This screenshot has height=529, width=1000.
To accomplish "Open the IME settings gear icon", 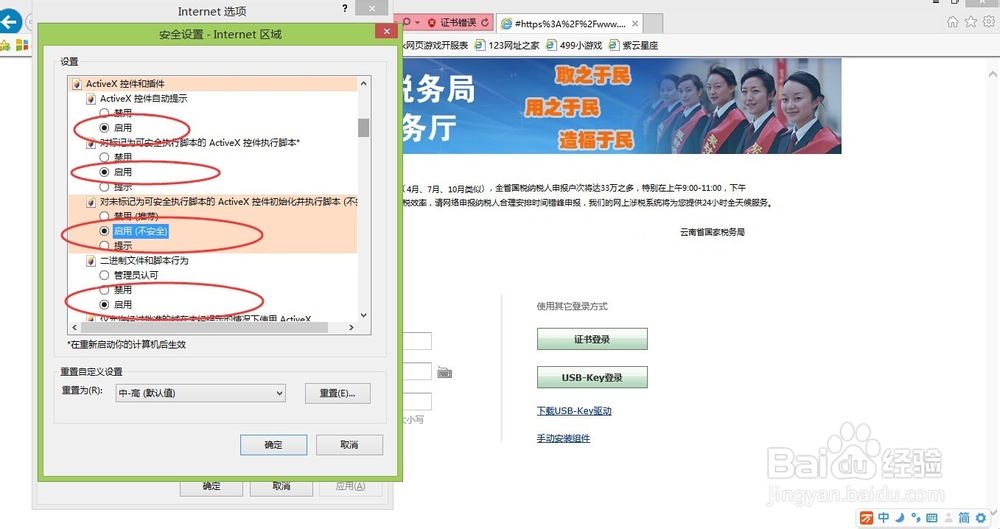I will pos(981,518).
